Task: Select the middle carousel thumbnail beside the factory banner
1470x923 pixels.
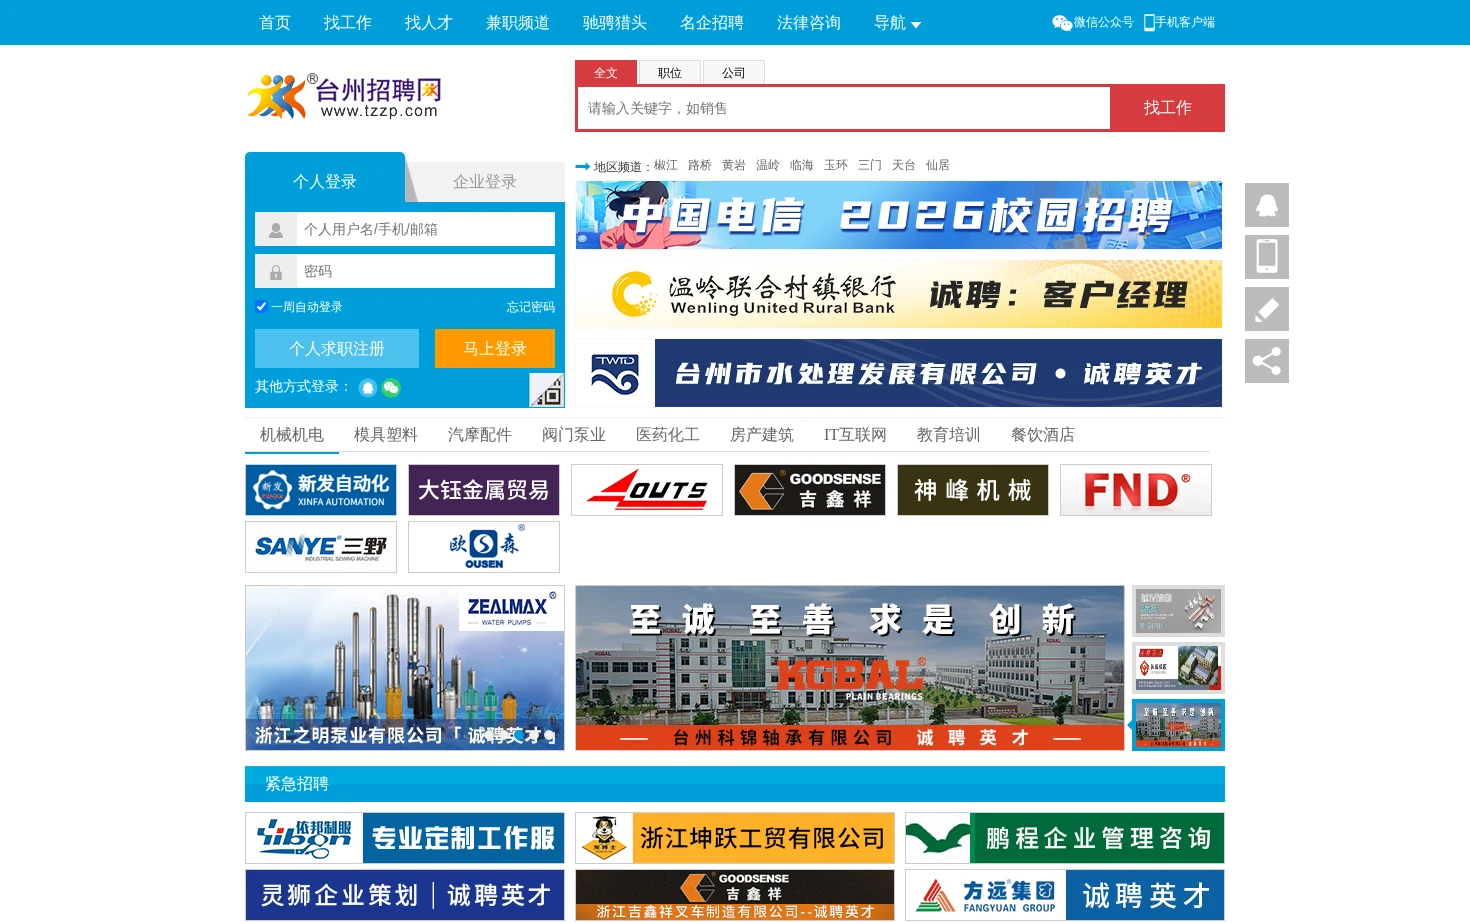Action: click(1178, 667)
